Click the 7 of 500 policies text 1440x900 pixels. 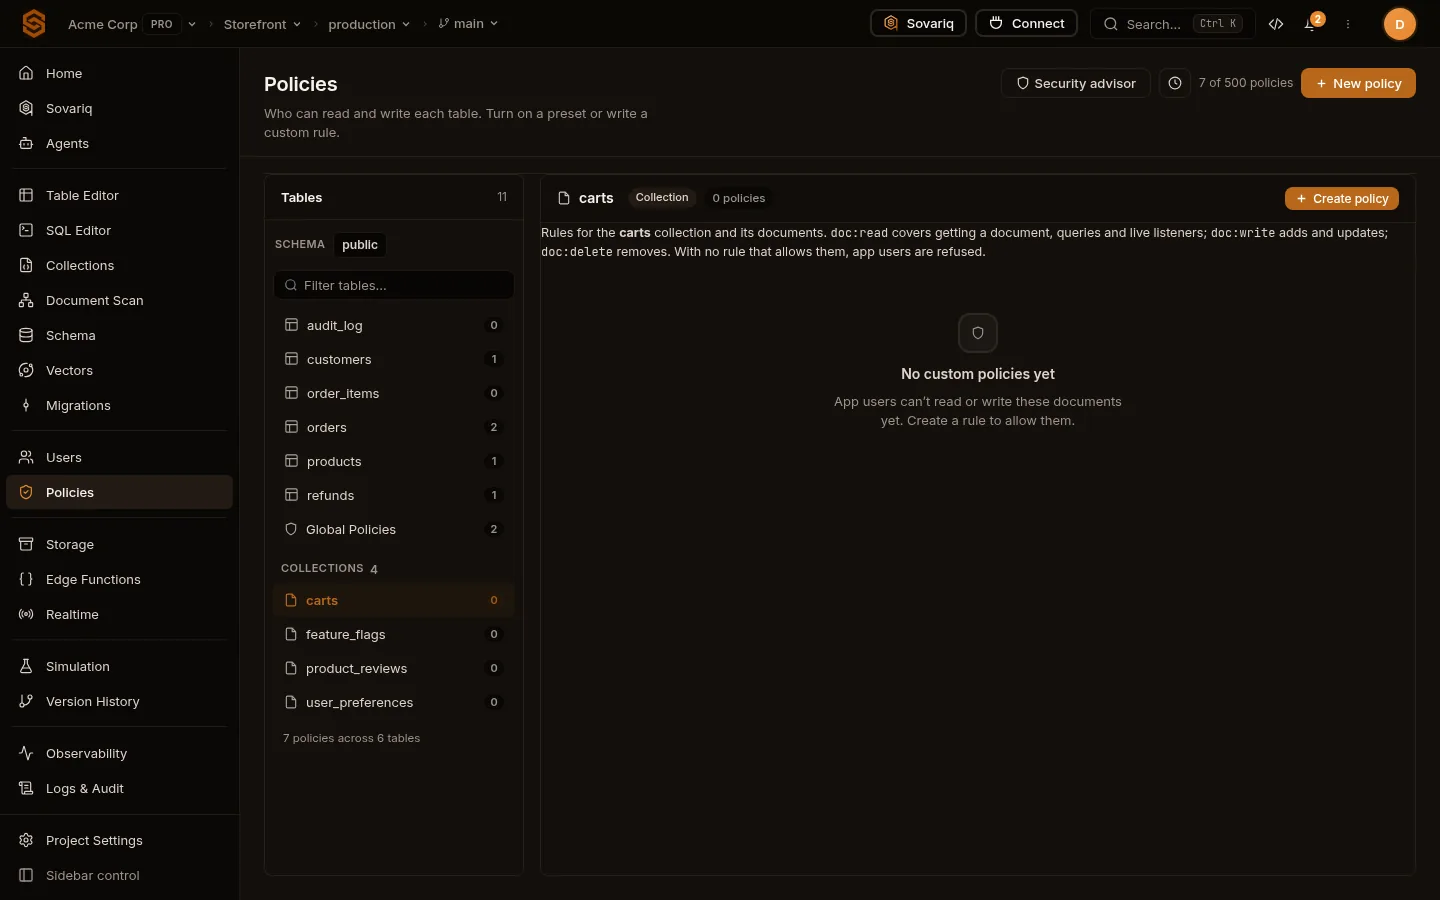tap(1246, 83)
